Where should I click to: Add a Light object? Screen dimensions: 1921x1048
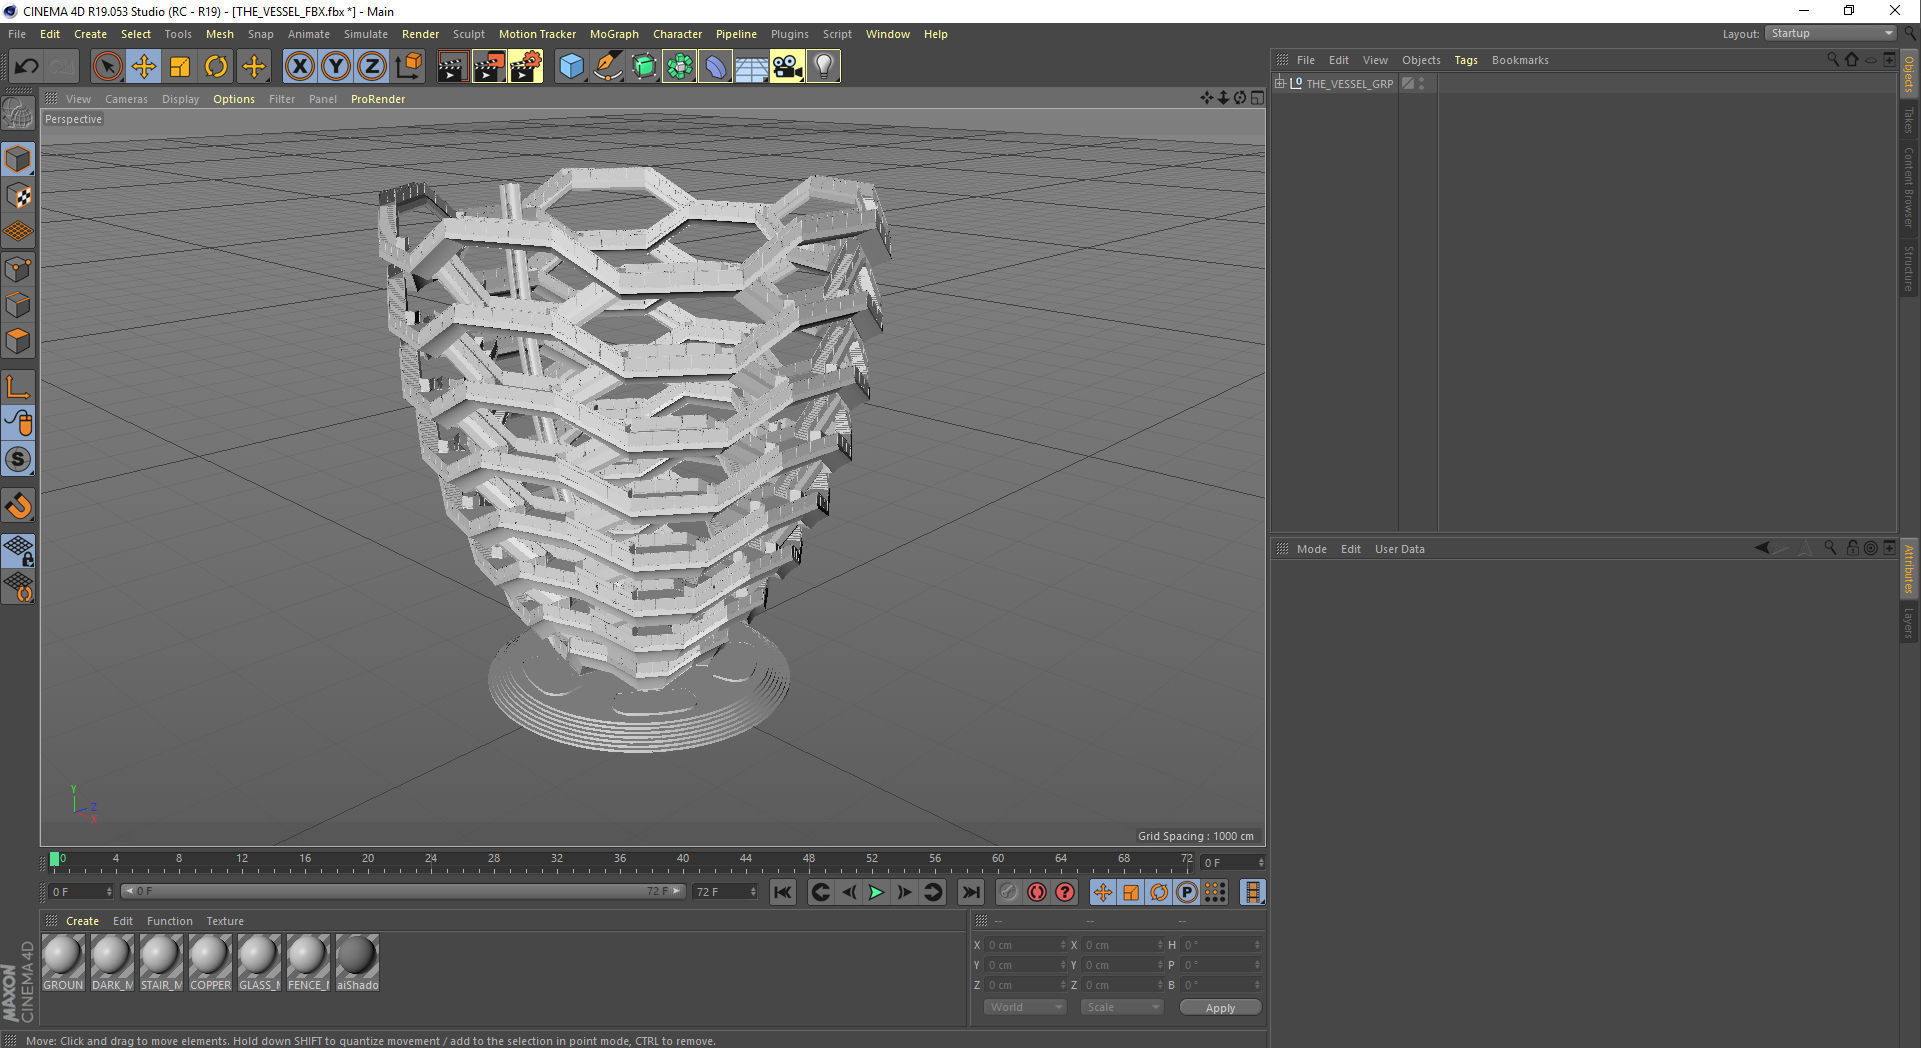(823, 67)
